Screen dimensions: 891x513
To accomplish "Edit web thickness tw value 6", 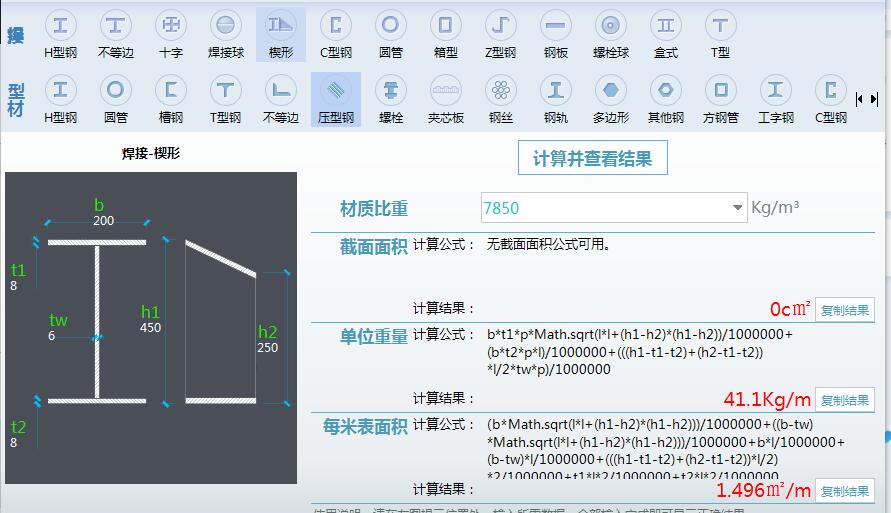I will point(51,335).
